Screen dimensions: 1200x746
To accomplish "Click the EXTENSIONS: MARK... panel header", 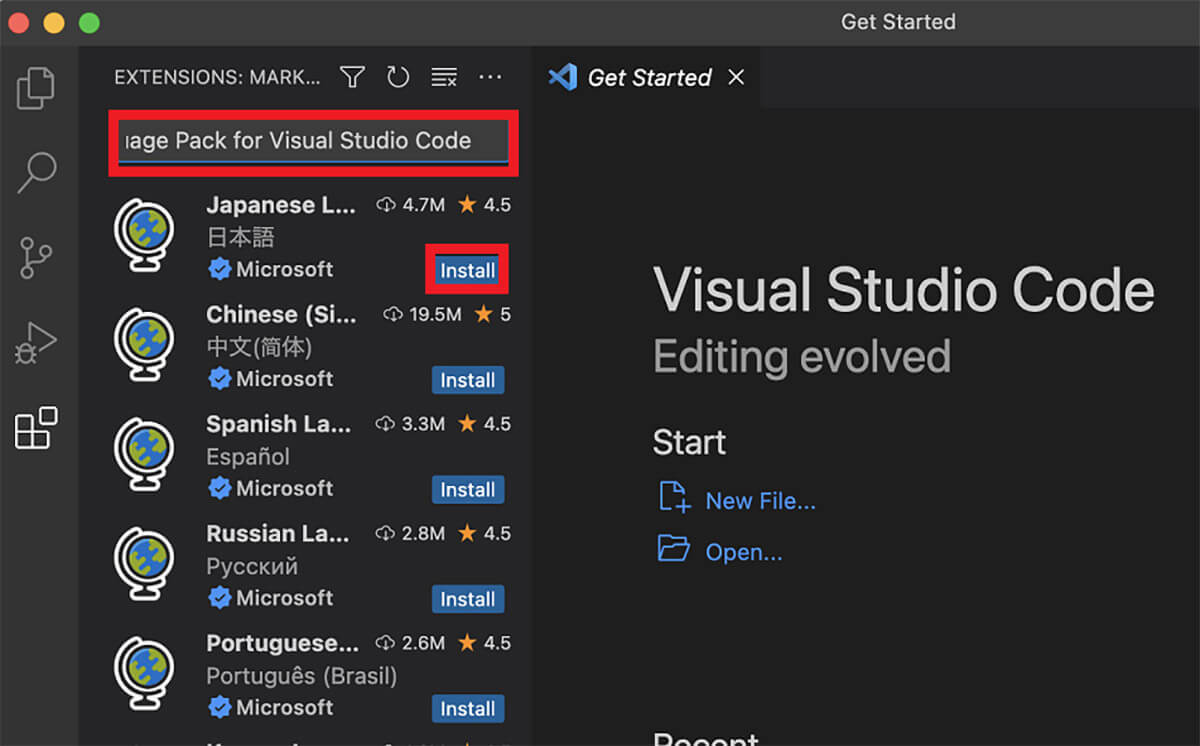I will click(x=218, y=77).
